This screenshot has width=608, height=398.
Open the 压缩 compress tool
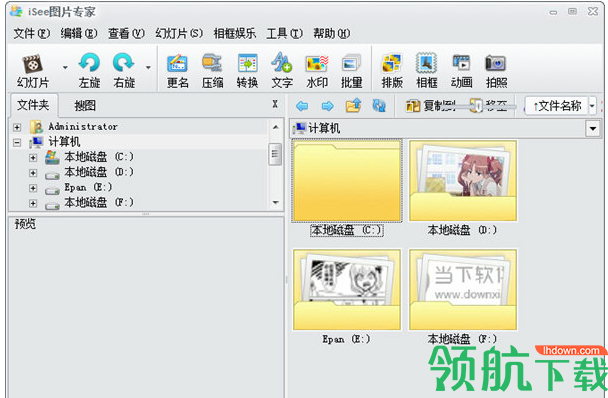[x=212, y=71]
